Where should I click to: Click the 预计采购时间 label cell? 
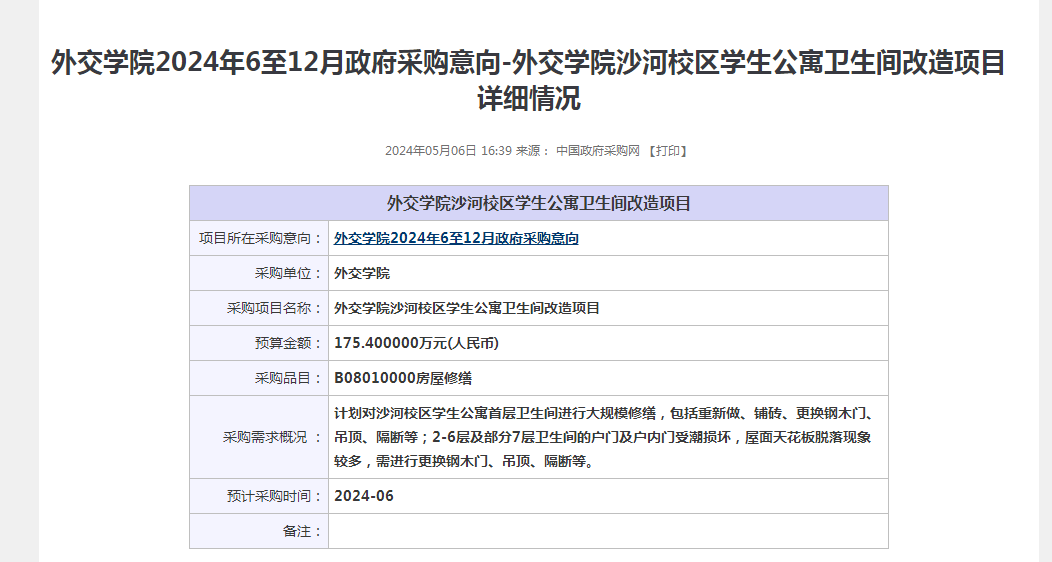(x=274, y=496)
